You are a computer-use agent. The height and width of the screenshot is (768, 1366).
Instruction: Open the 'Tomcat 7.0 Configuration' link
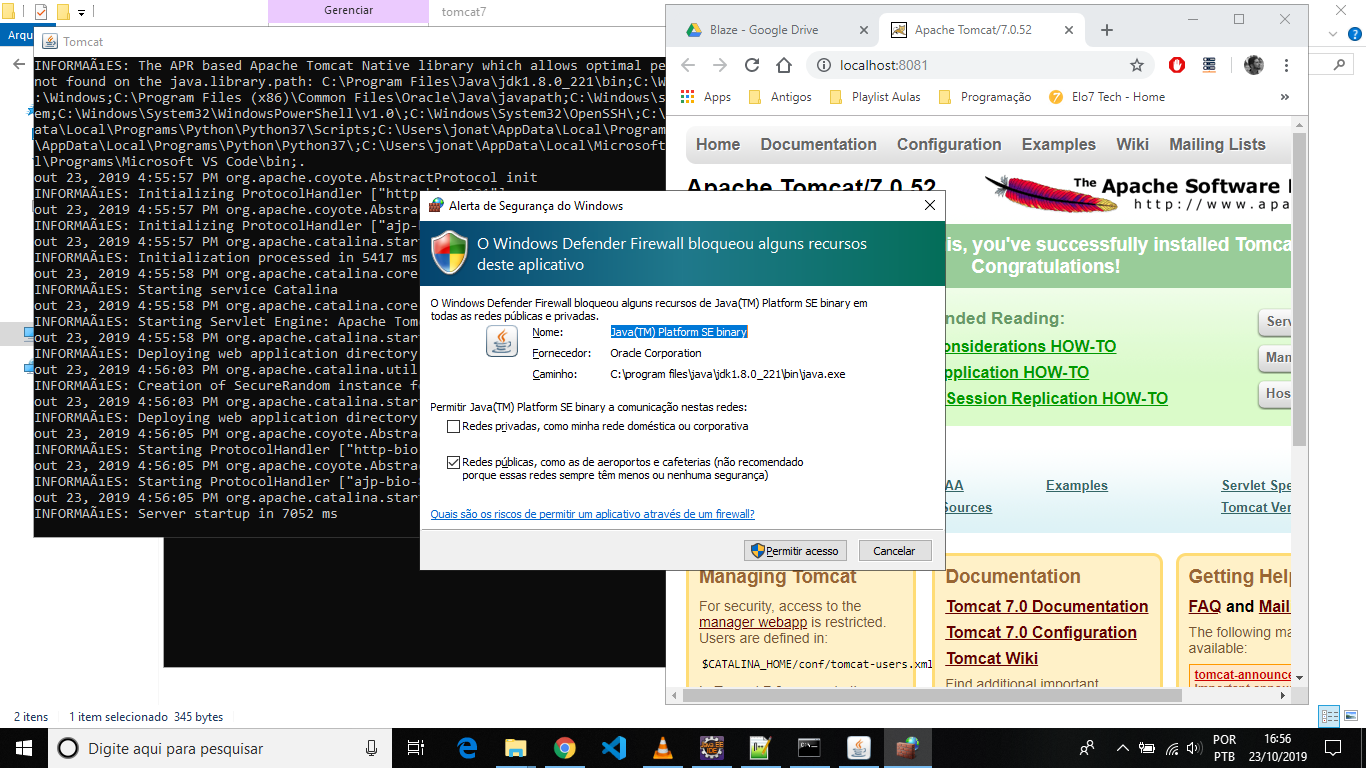pos(1041,632)
